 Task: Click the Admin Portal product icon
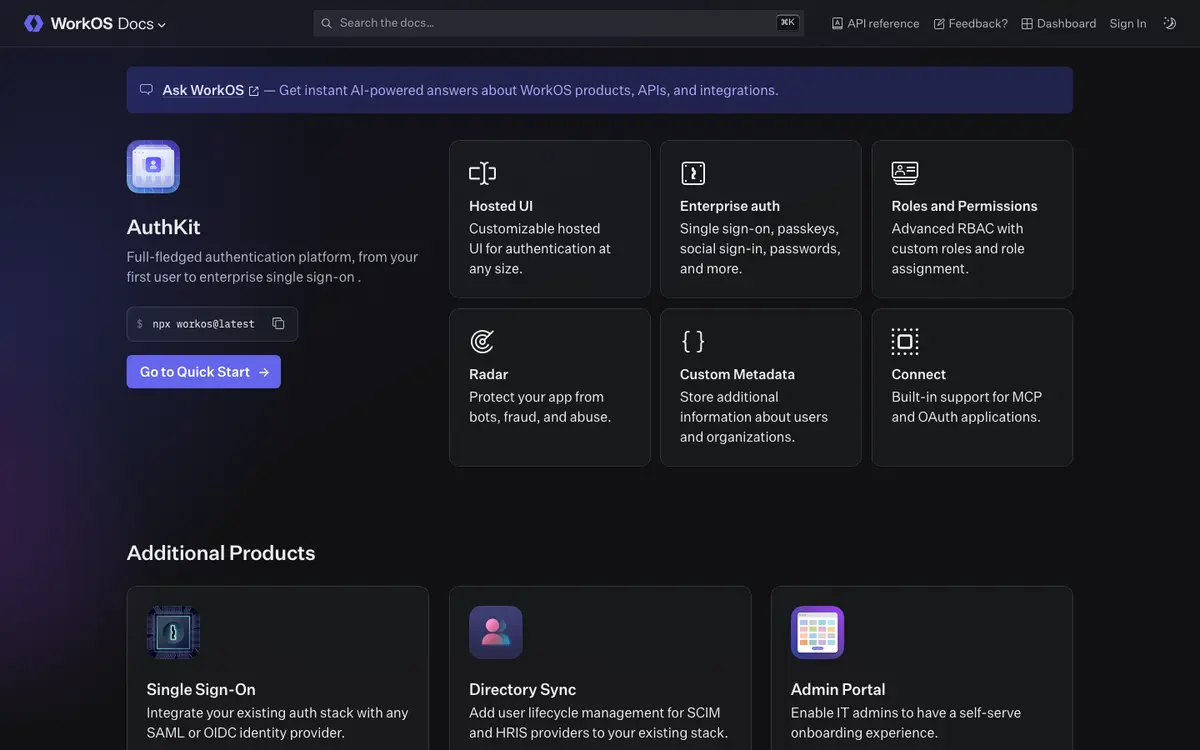tap(818, 632)
